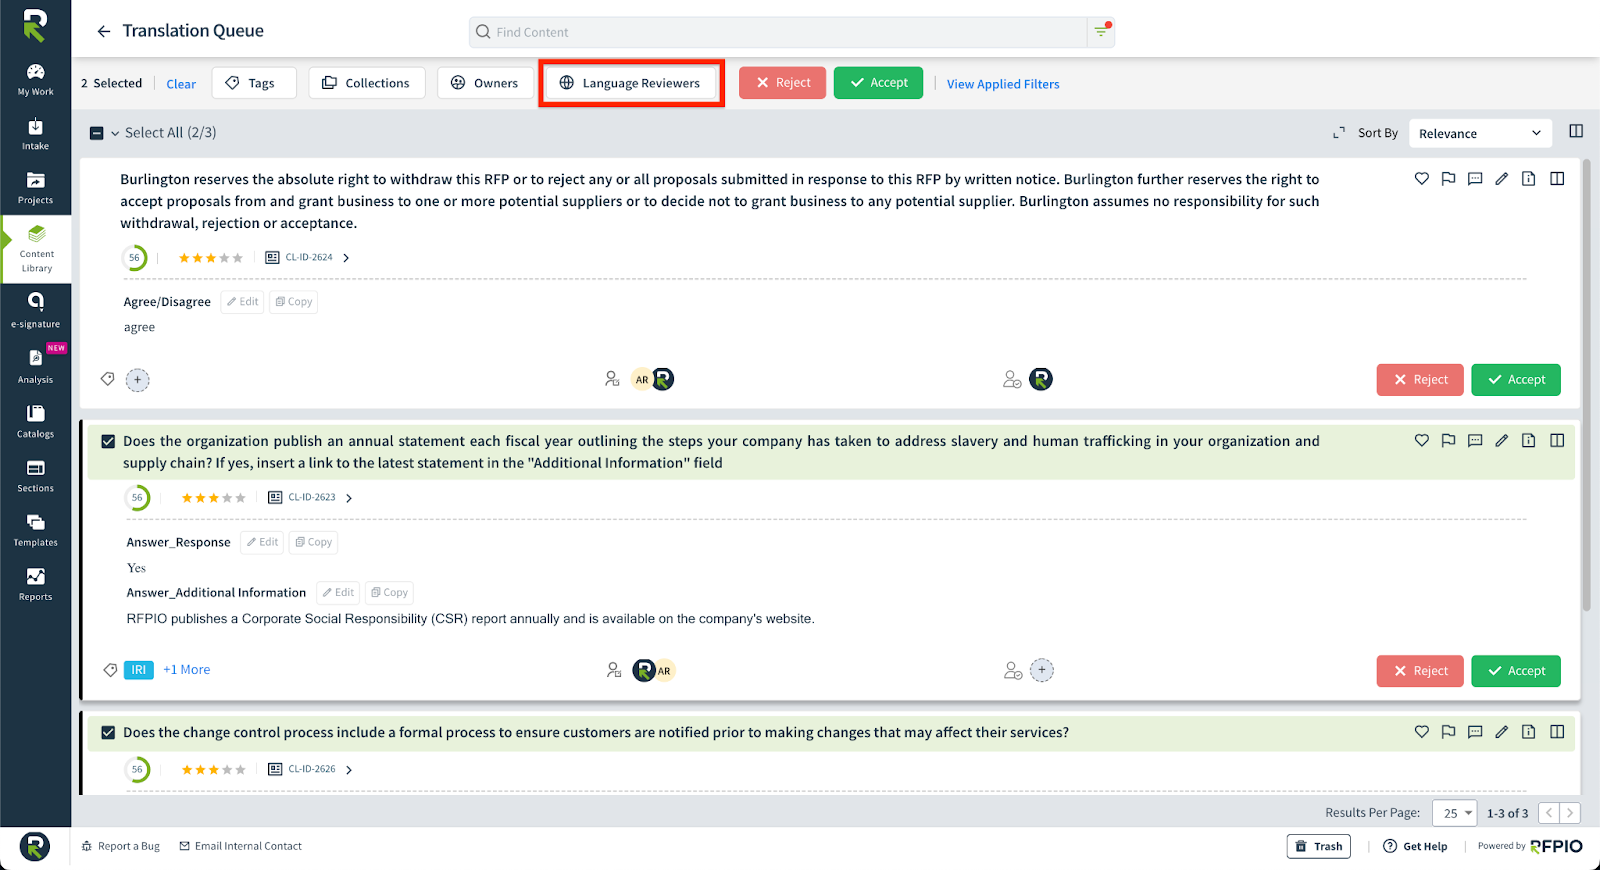Show +1 More tags
1600x870 pixels.
pos(187,670)
